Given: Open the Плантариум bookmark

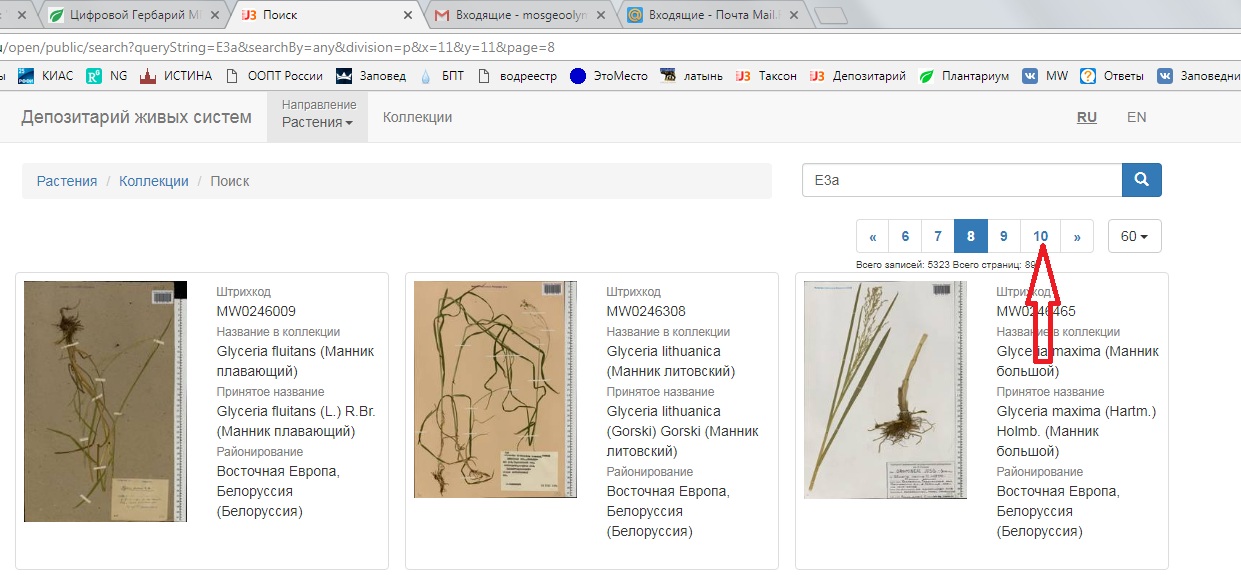Looking at the screenshot, I should [x=964, y=76].
